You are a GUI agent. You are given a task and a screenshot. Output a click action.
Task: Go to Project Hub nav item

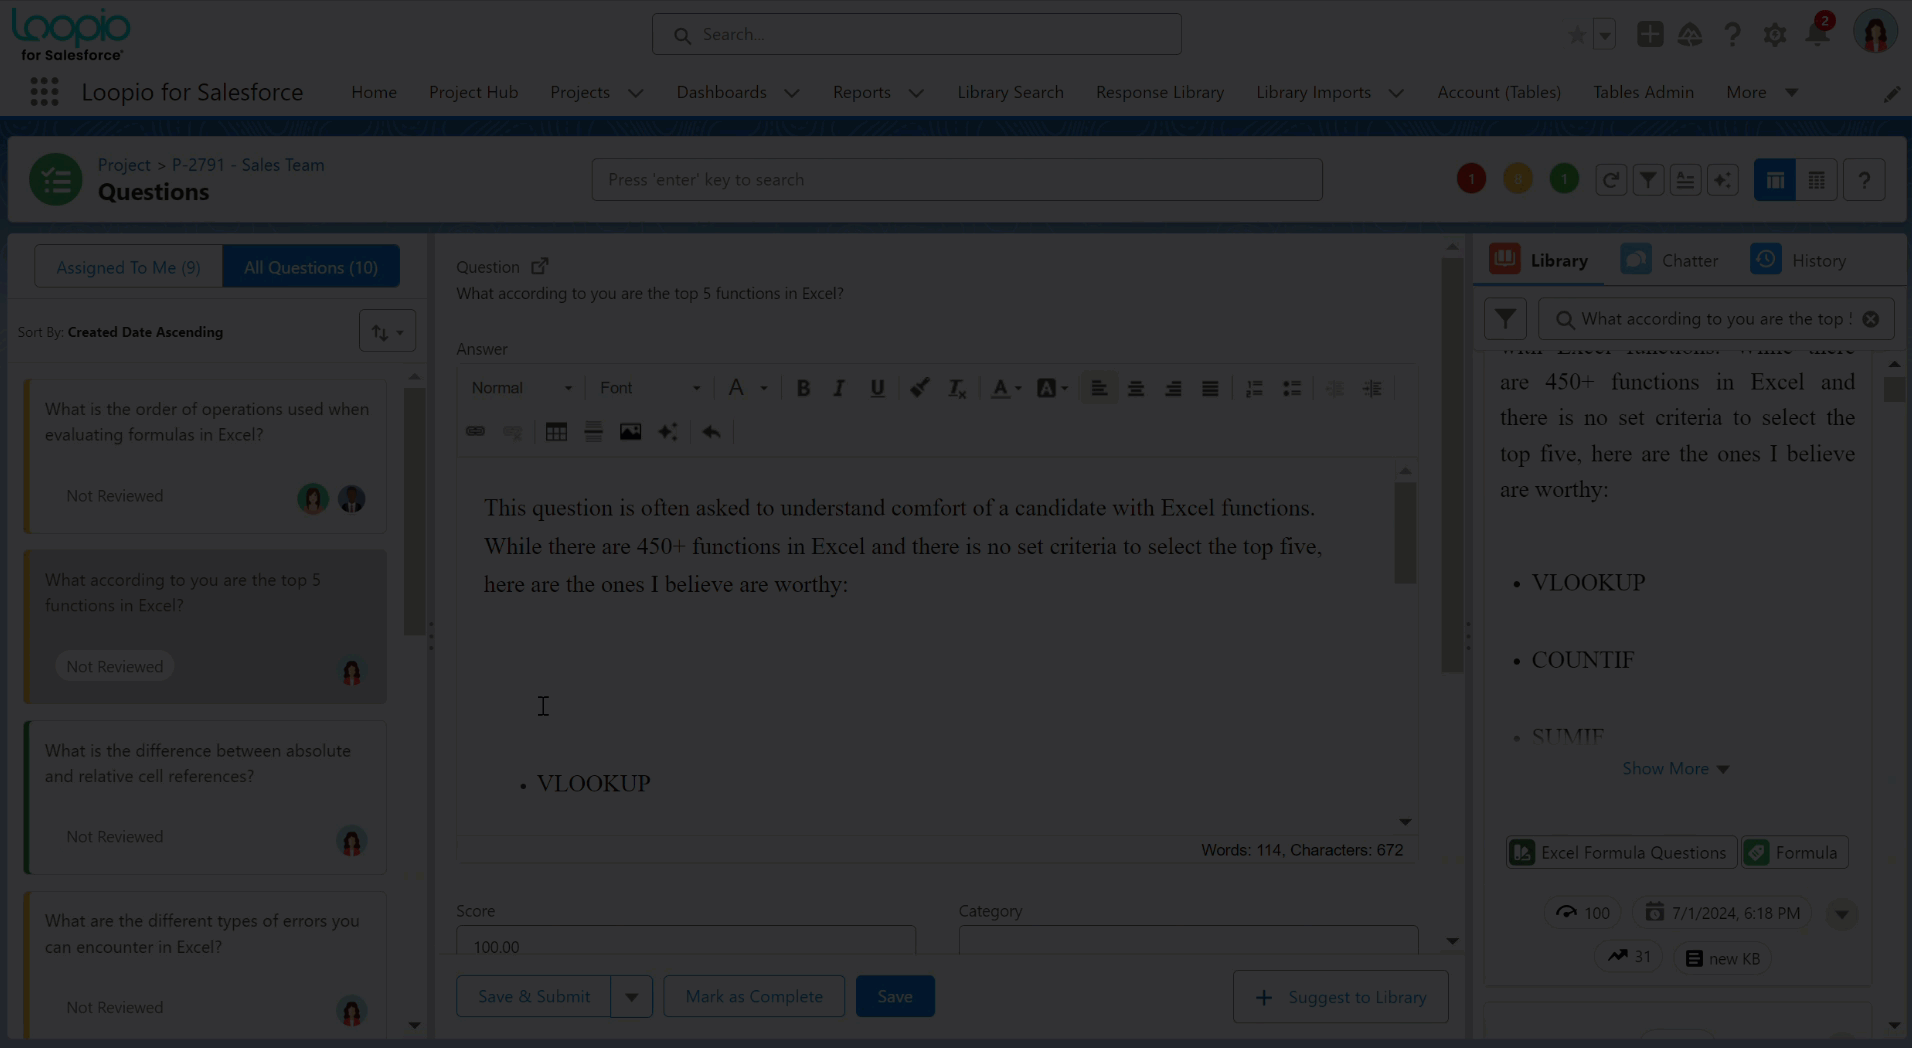pos(473,92)
